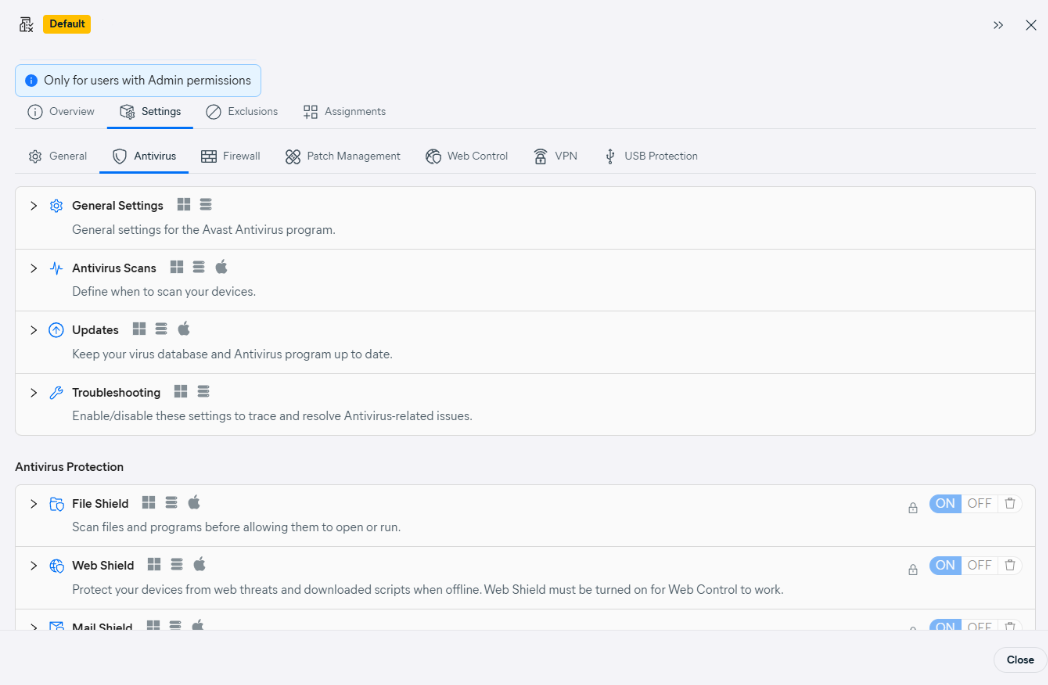Screen dimensions: 1048x685
Task: Click the double-chevron expand panel icon
Action: 998,25
